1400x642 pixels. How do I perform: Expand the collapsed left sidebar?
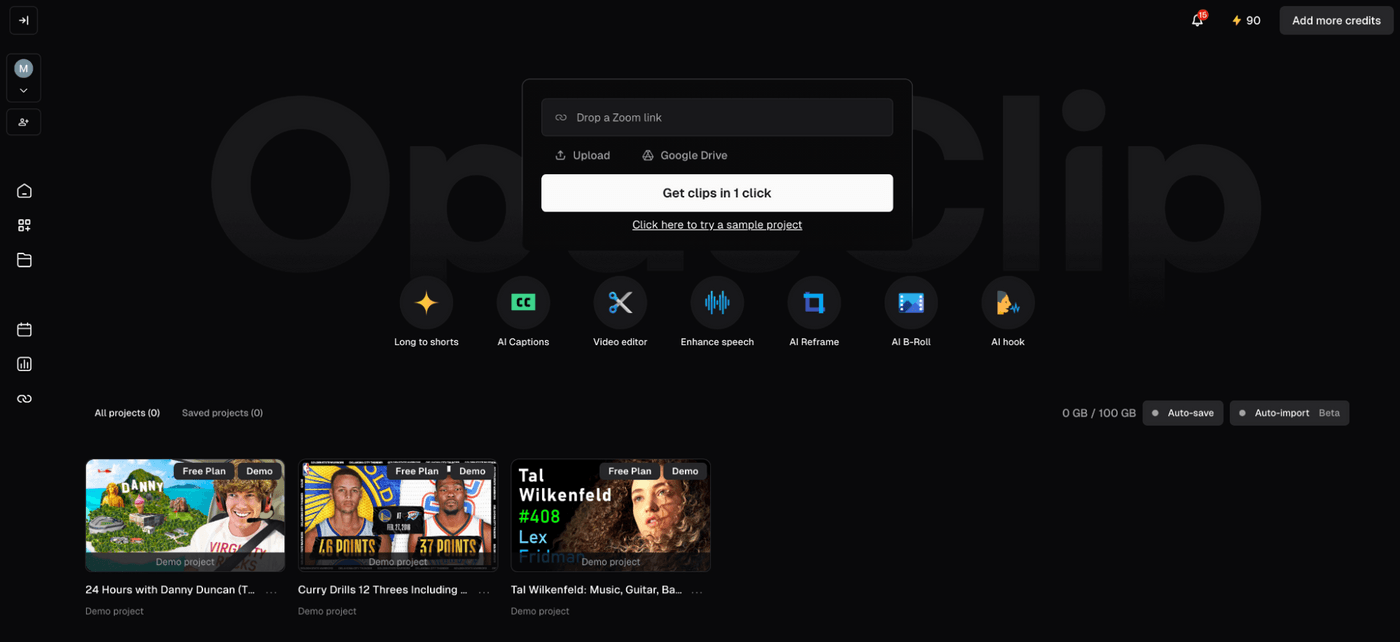point(24,20)
